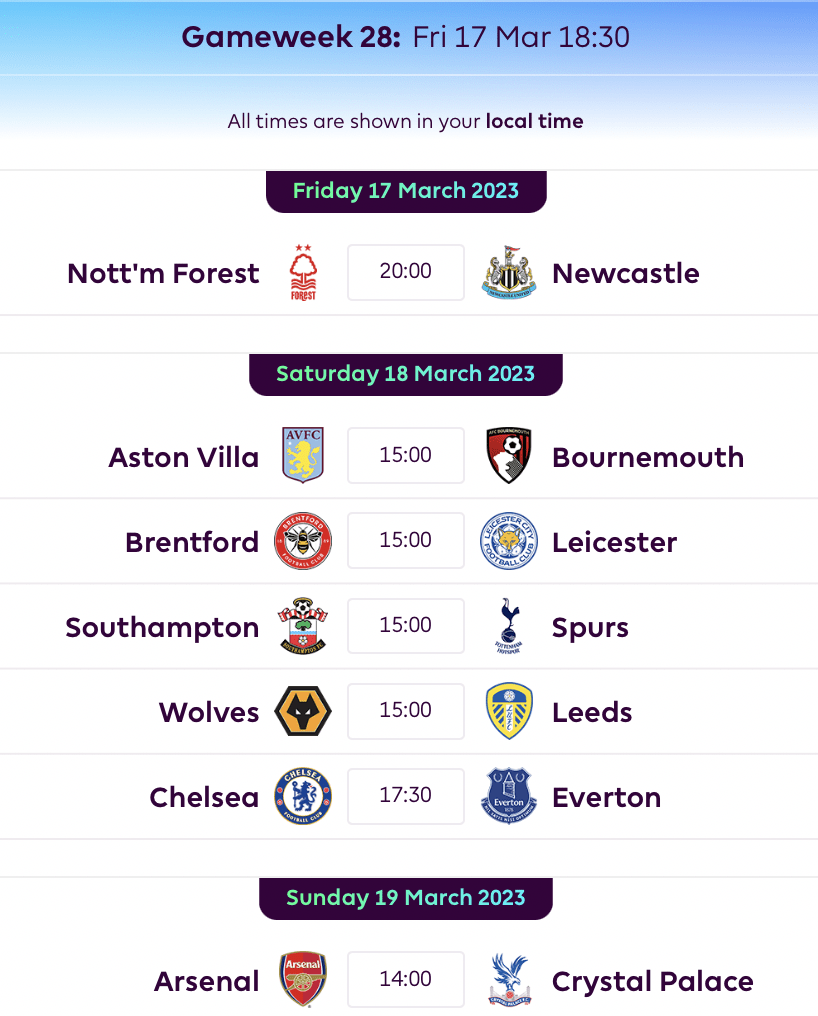Select the Crystal Palace eagle crest
The width and height of the screenshot is (818, 1016).
click(x=509, y=979)
